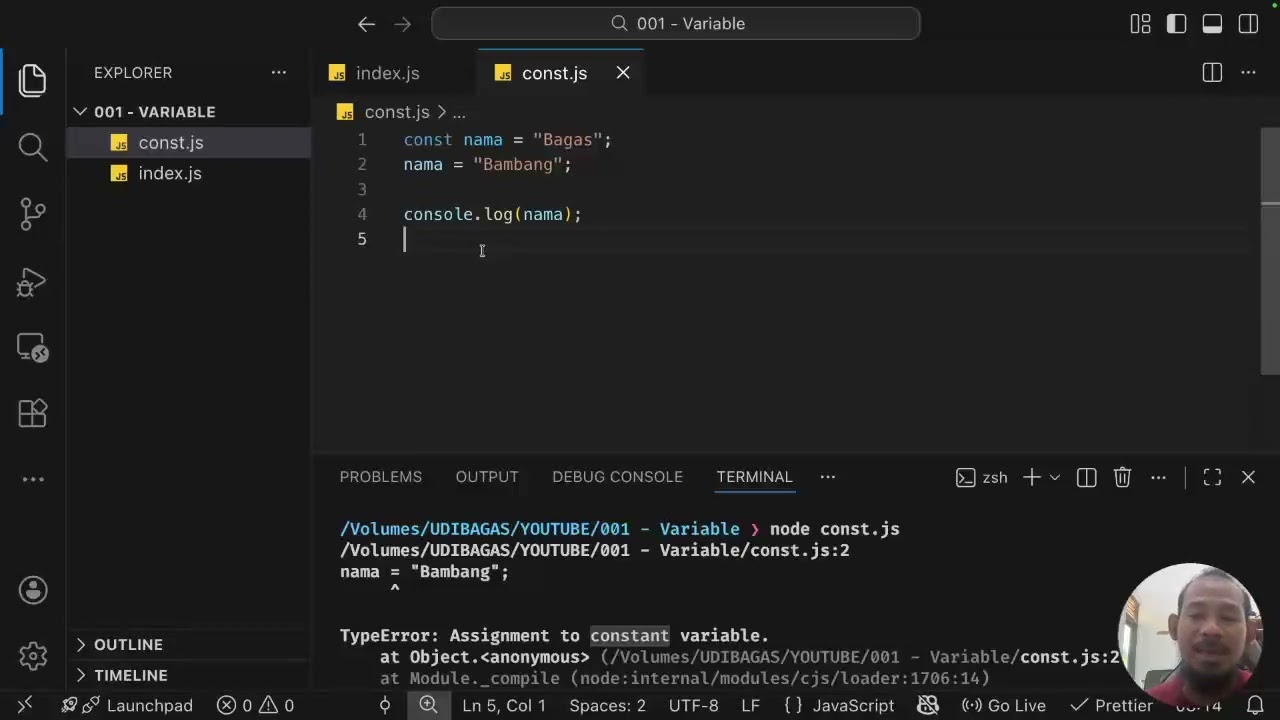Go forward using the right arrow
This screenshot has width=1280, height=720.
tap(402, 24)
